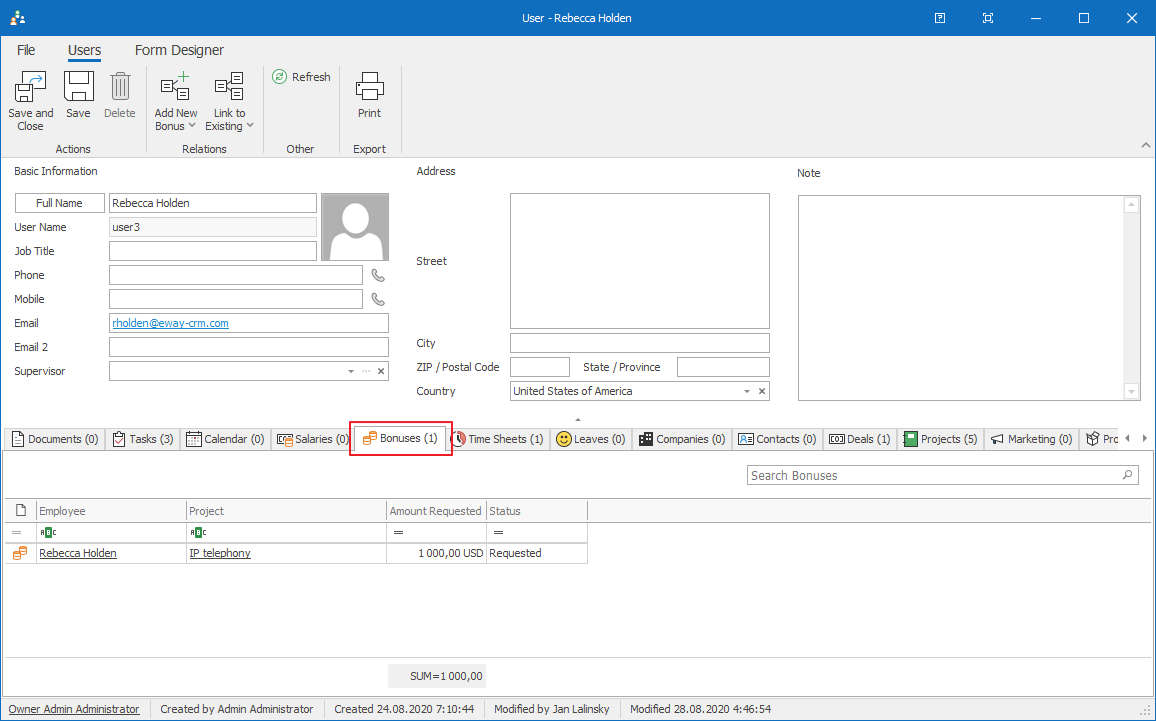Switch to Companies (0) tab

[x=682, y=439]
